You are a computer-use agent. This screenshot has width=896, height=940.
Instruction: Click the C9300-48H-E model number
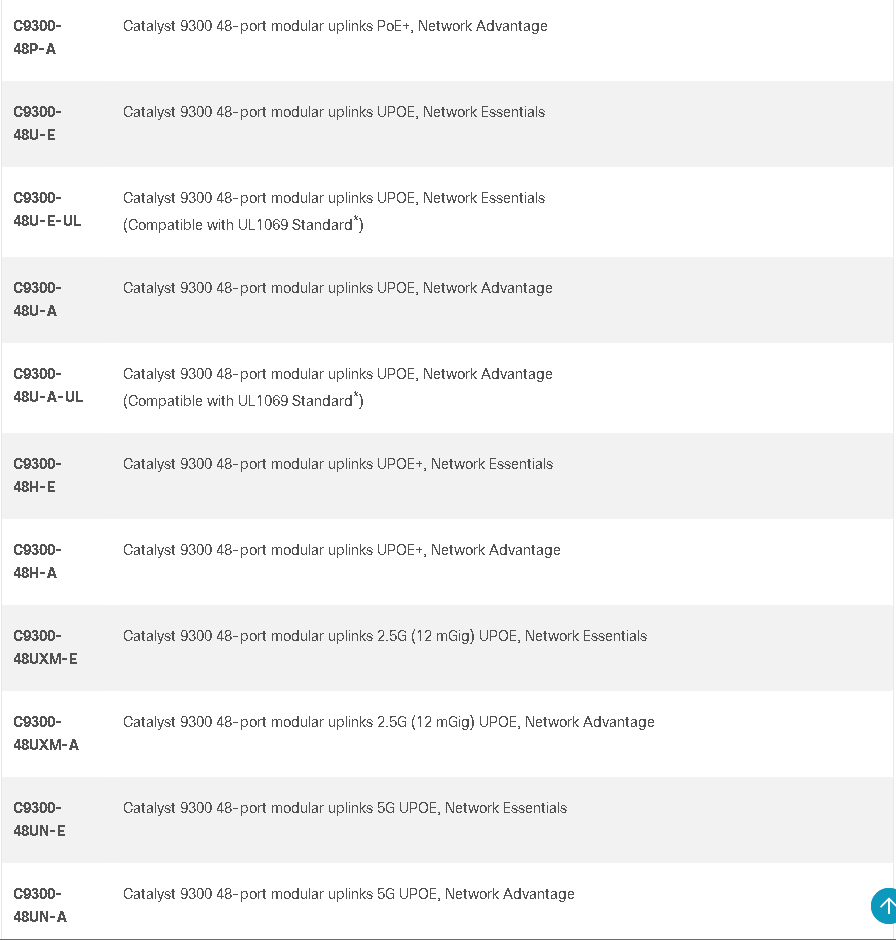coord(38,475)
